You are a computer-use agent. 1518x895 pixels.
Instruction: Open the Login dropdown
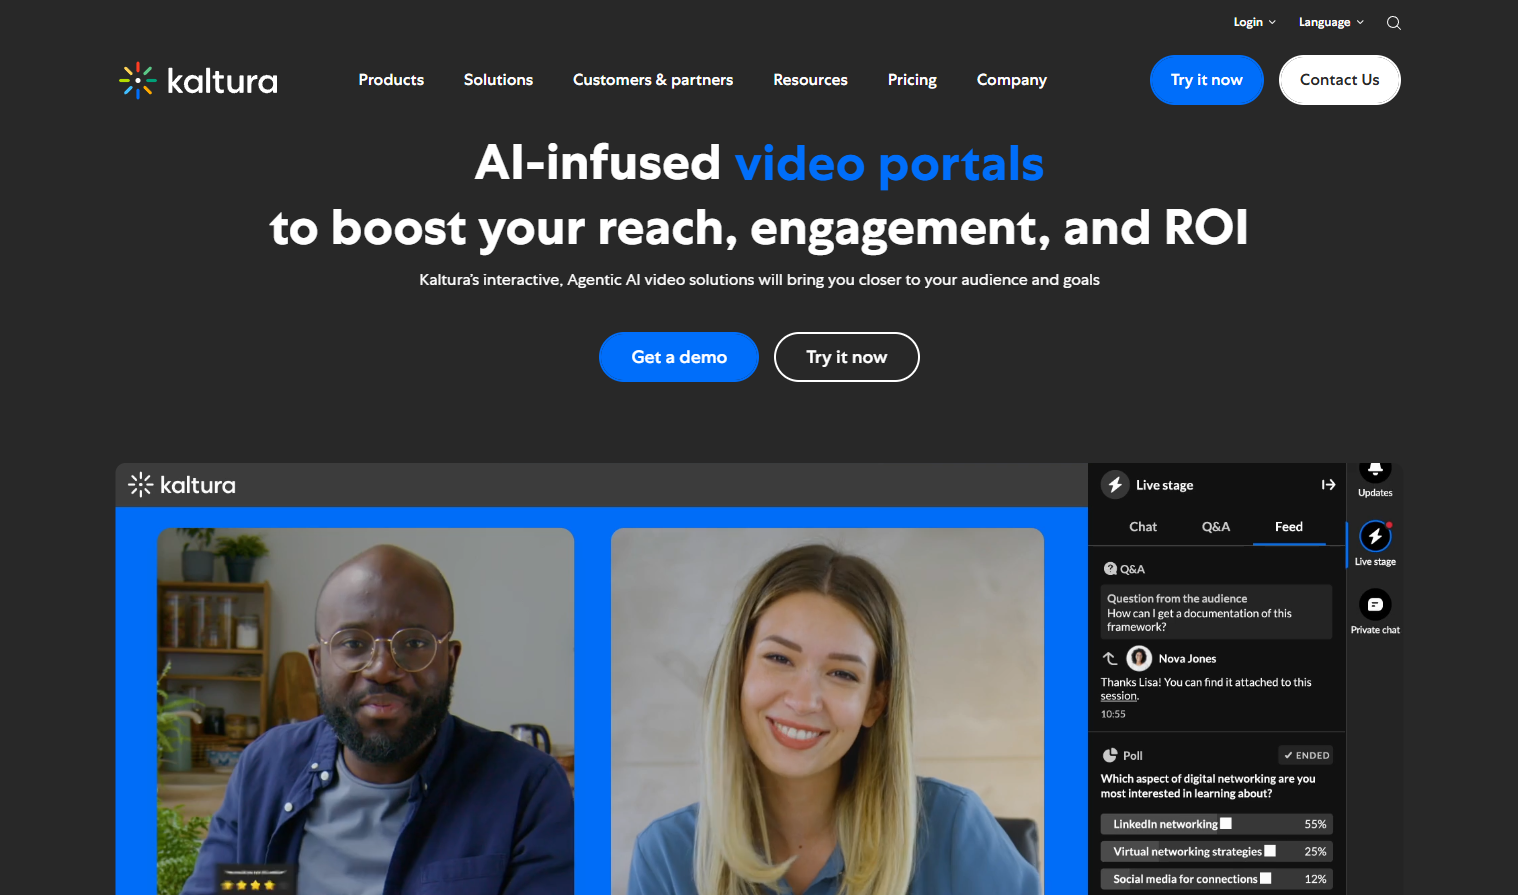(x=1254, y=22)
